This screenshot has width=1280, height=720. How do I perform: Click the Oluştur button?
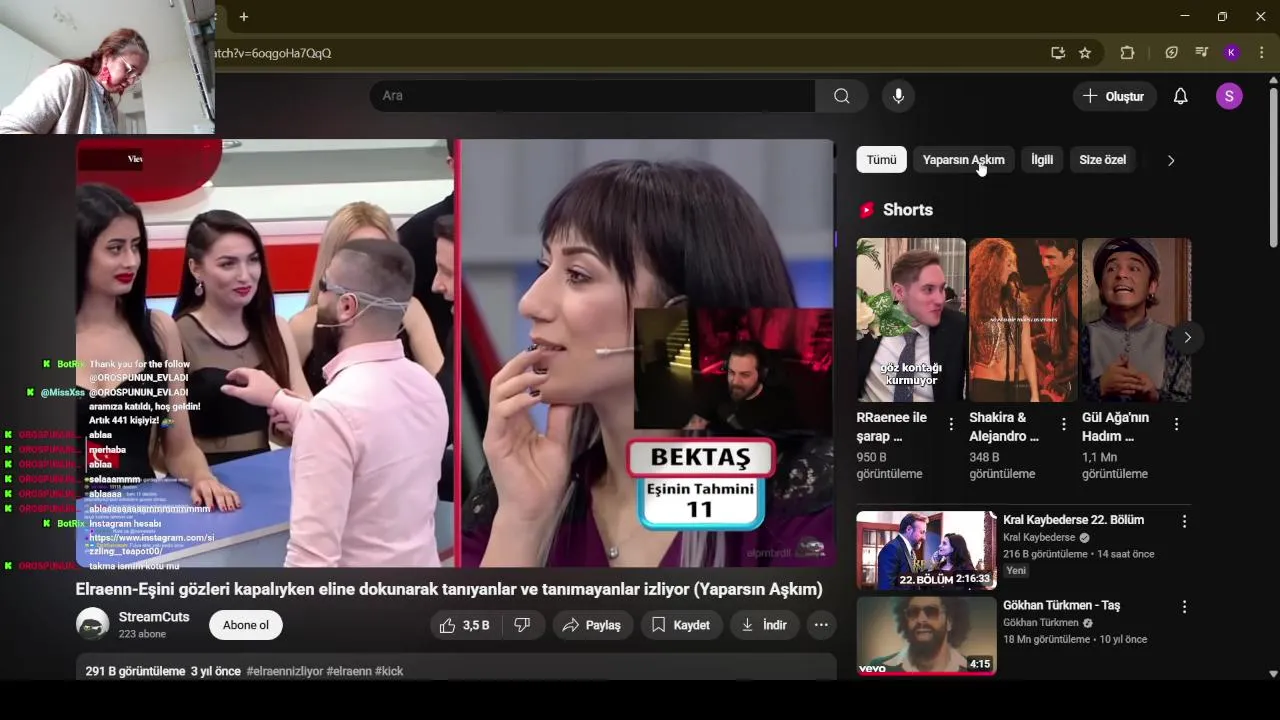[x=1115, y=96]
